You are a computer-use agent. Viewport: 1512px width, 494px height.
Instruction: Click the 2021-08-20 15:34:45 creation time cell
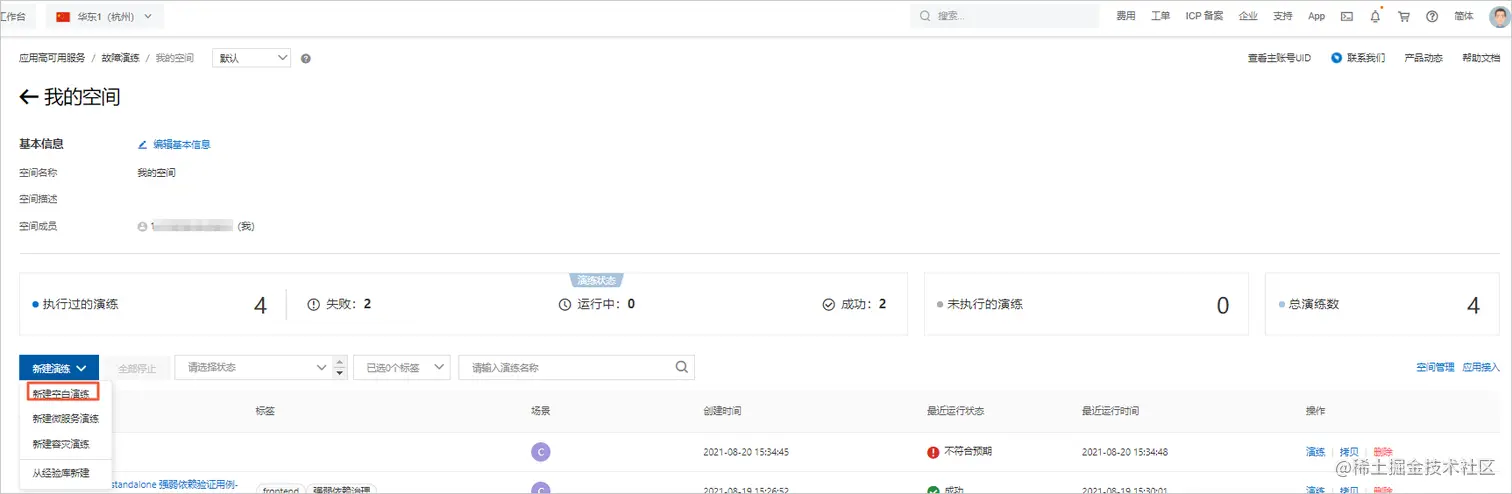click(x=746, y=452)
